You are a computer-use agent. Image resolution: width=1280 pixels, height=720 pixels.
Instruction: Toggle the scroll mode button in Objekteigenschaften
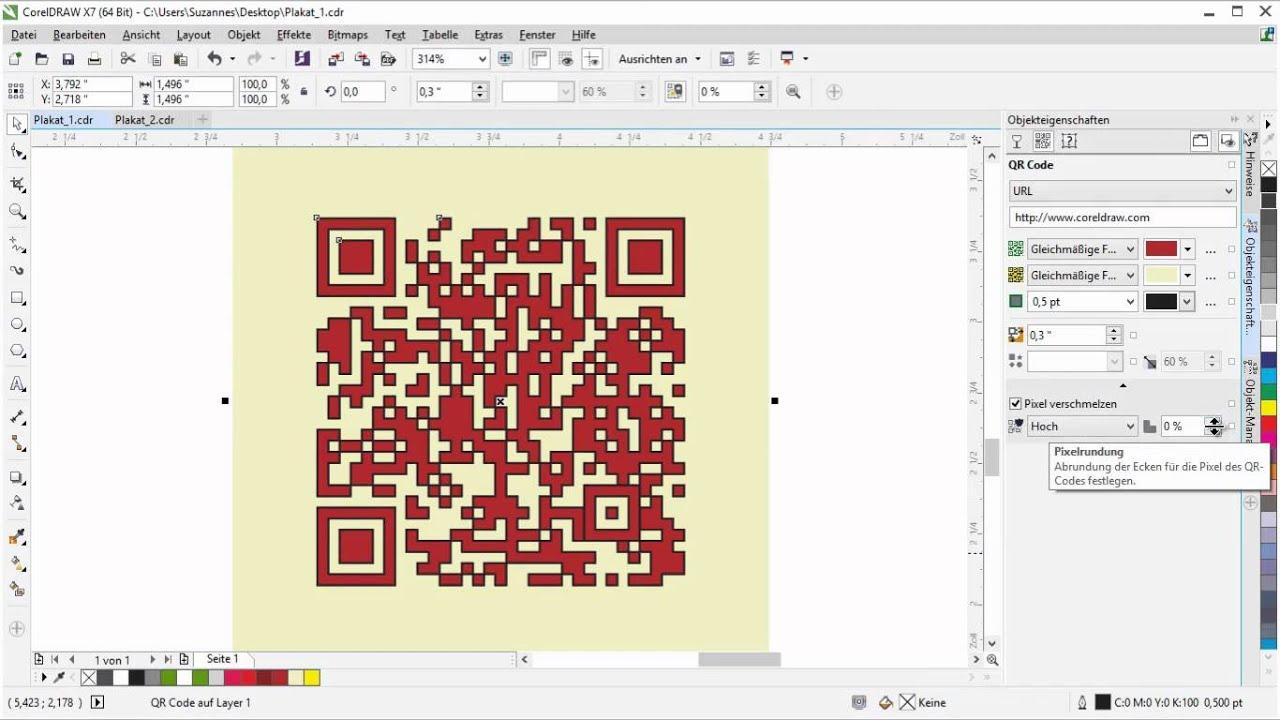point(1200,141)
